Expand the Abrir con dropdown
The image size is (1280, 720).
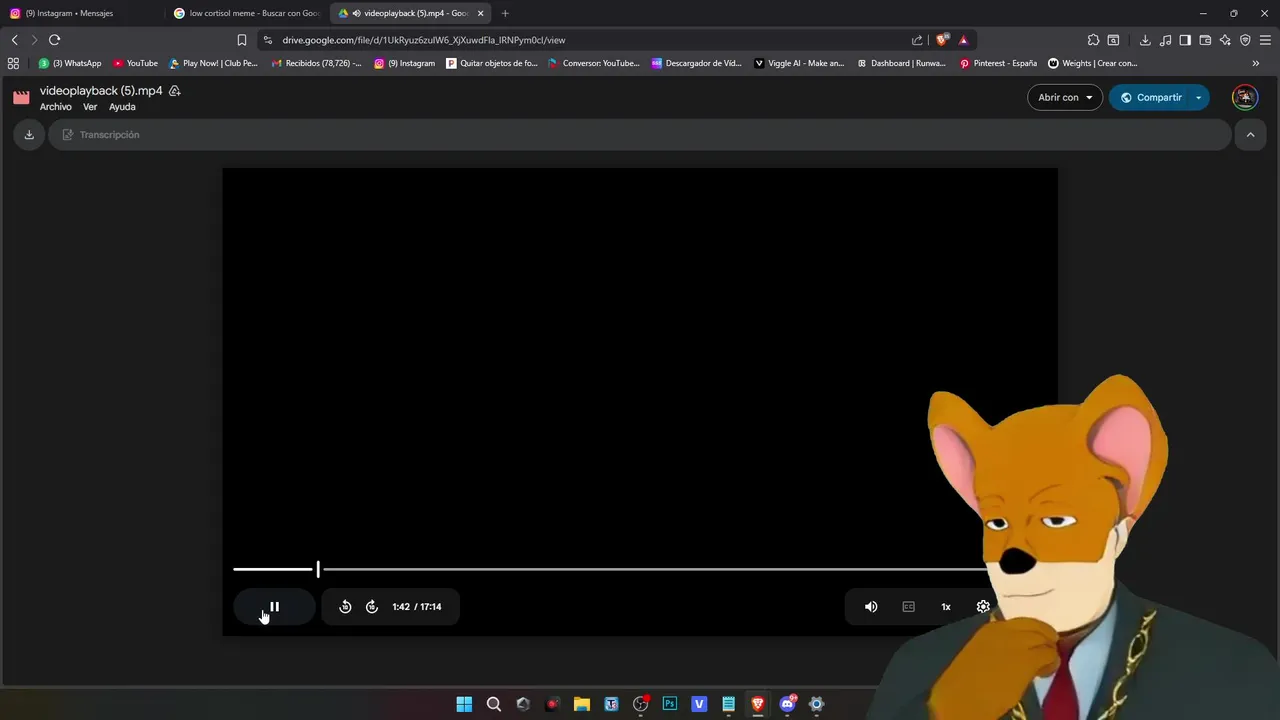click(1065, 97)
